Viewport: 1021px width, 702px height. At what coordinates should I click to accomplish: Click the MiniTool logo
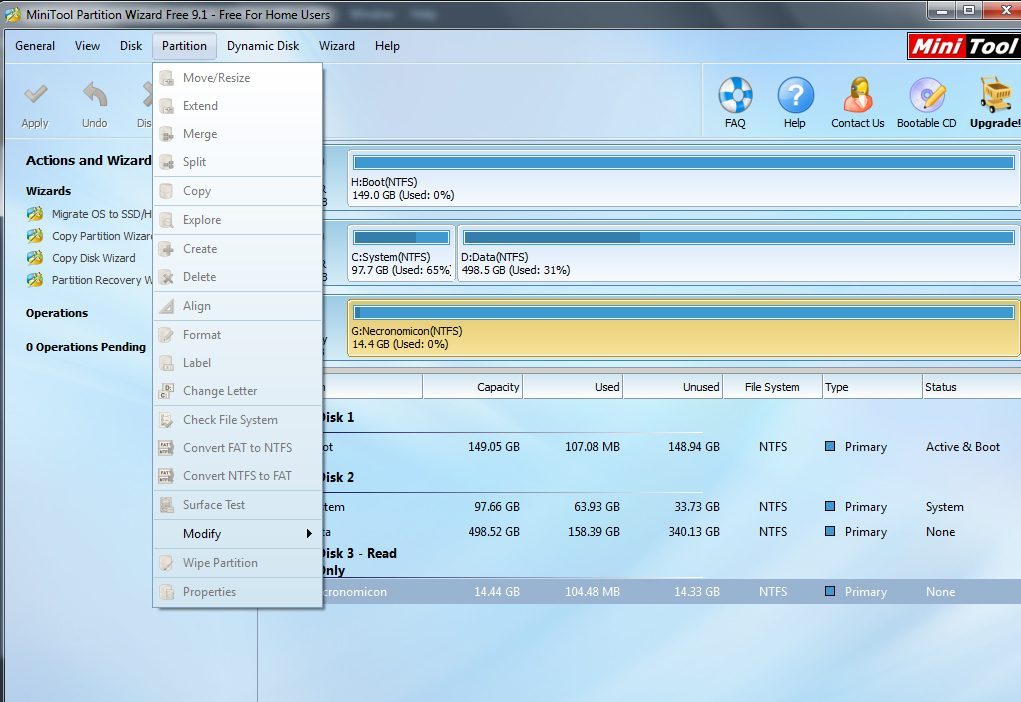pyautogui.click(x=964, y=46)
